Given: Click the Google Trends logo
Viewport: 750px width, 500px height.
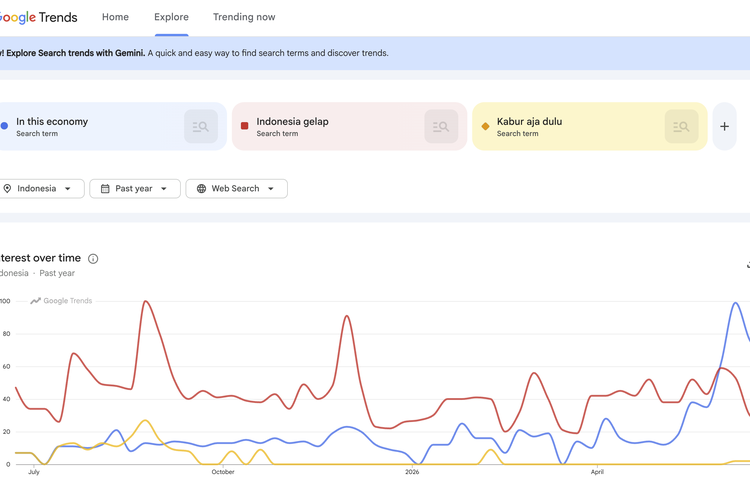Looking at the screenshot, I should tap(37, 18).
